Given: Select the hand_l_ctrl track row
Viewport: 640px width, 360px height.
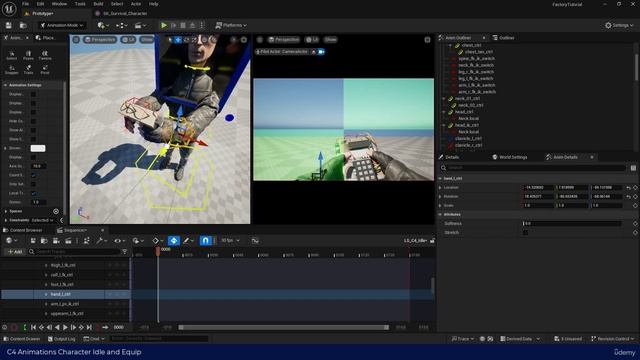Looking at the screenshot, I should click(x=65, y=294).
